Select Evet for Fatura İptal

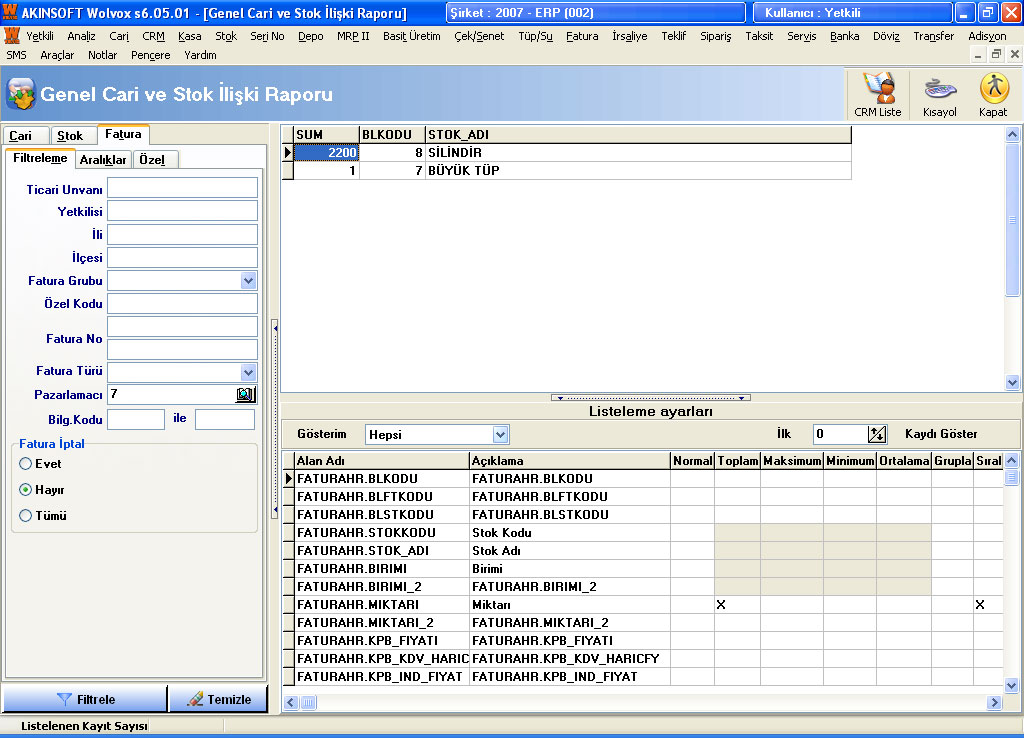tap(25, 464)
